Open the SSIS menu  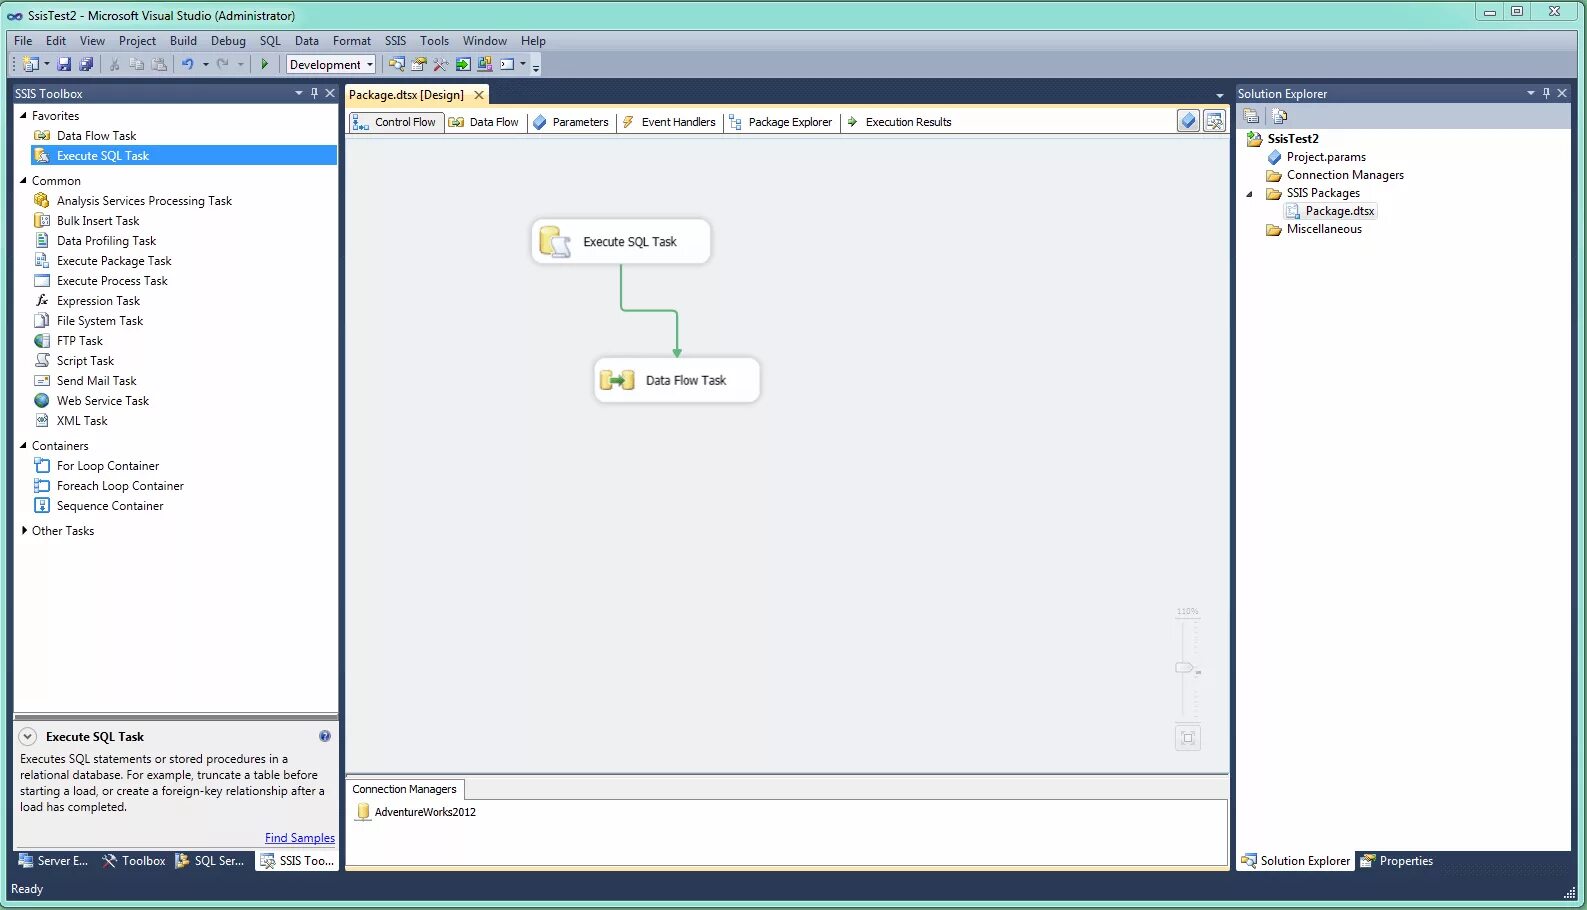pyautogui.click(x=395, y=41)
